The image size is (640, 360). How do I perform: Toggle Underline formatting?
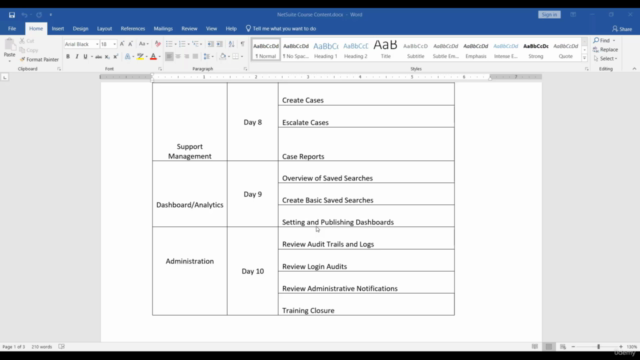coord(85,57)
